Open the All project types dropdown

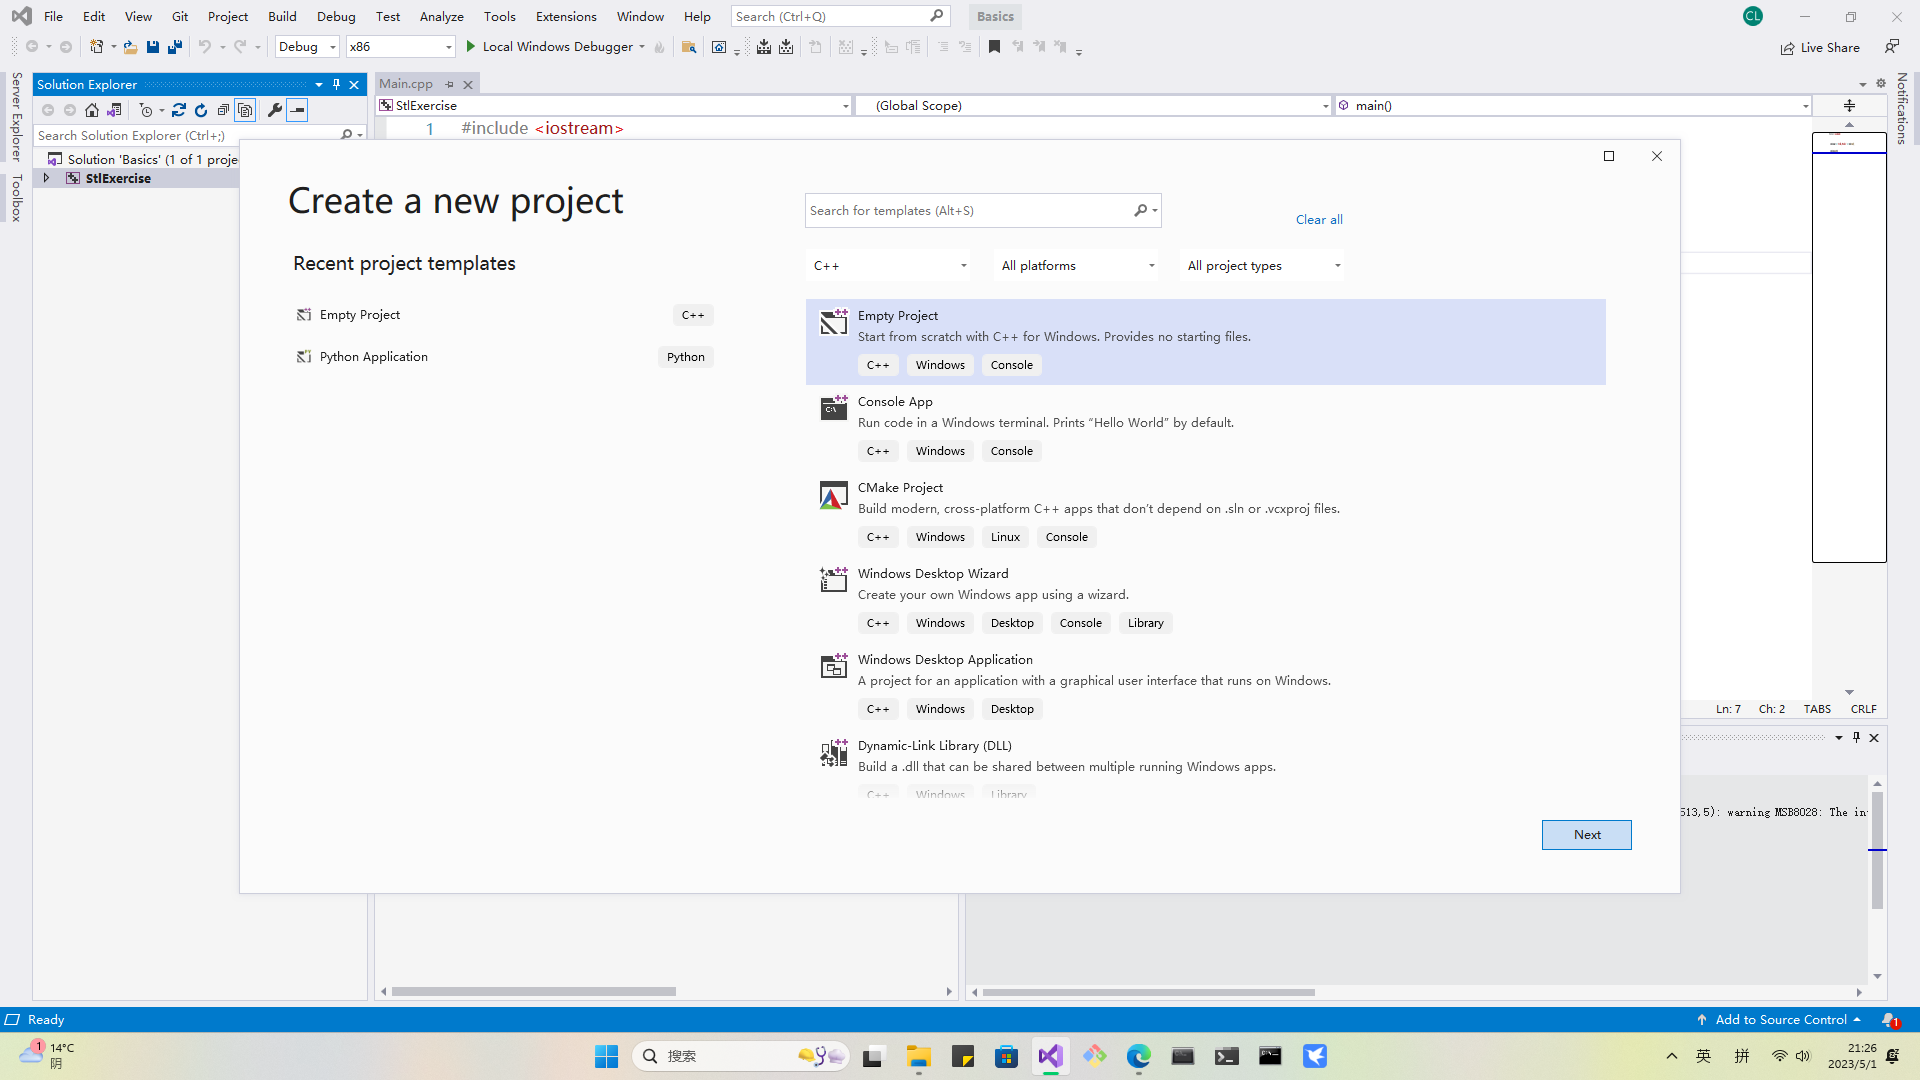click(1263, 266)
